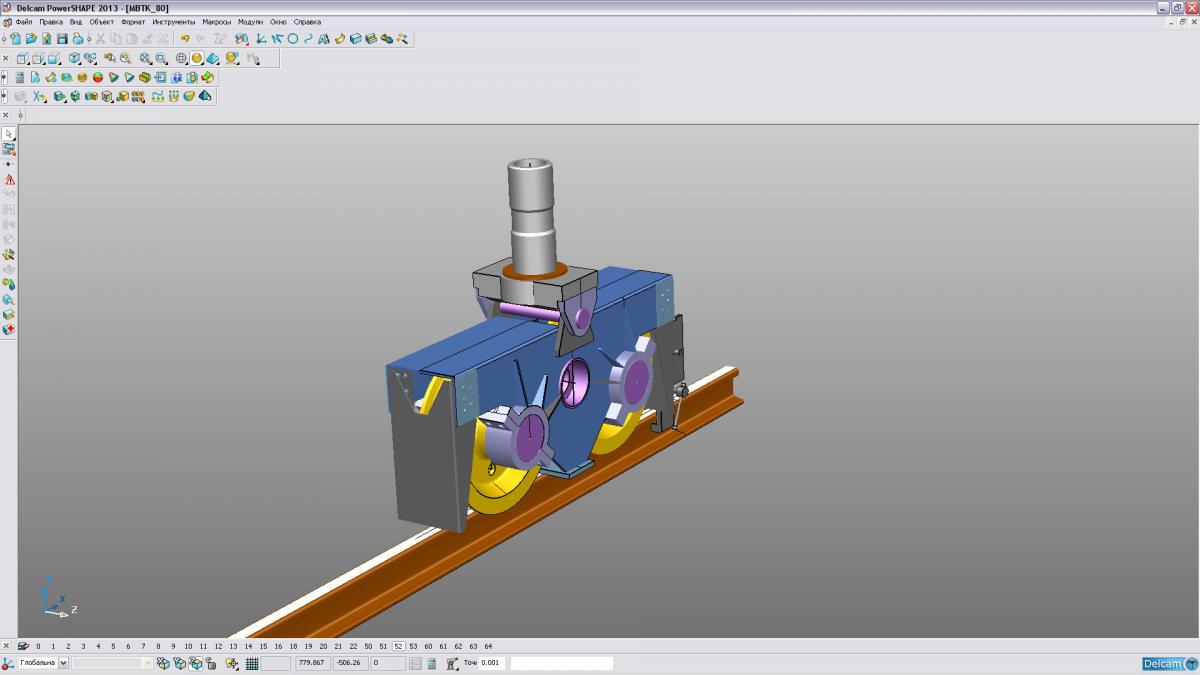This screenshot has width=1200, height=675.
Task: Open the Вид menu
Action: coord(76,21)
